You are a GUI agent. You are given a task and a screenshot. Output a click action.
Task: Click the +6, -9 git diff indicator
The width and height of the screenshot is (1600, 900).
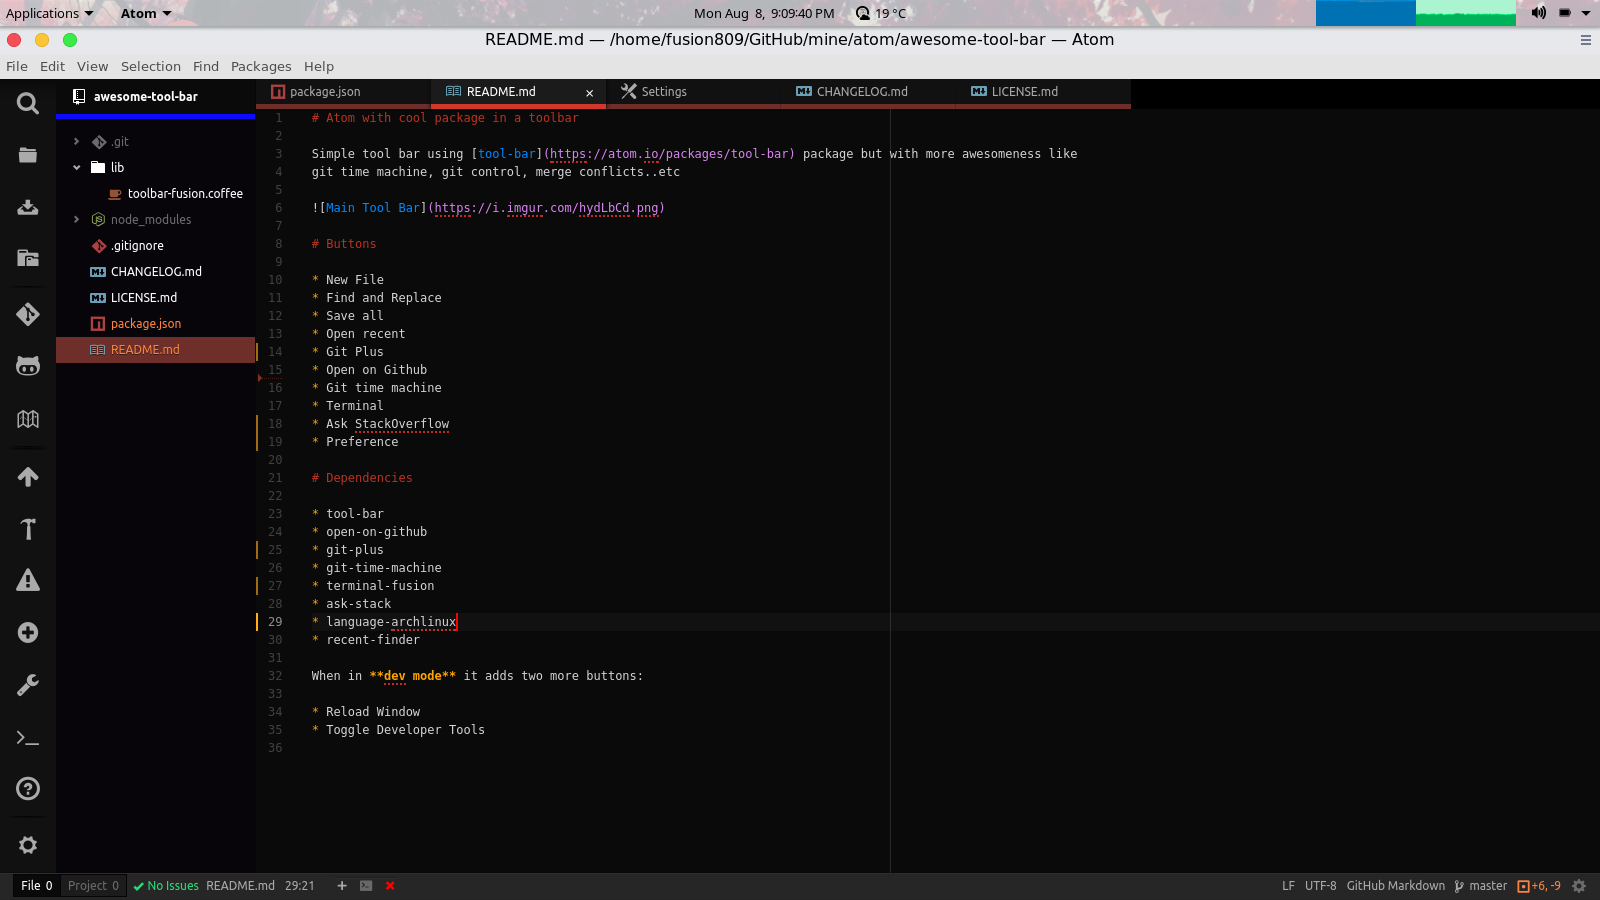[1539, 886]
